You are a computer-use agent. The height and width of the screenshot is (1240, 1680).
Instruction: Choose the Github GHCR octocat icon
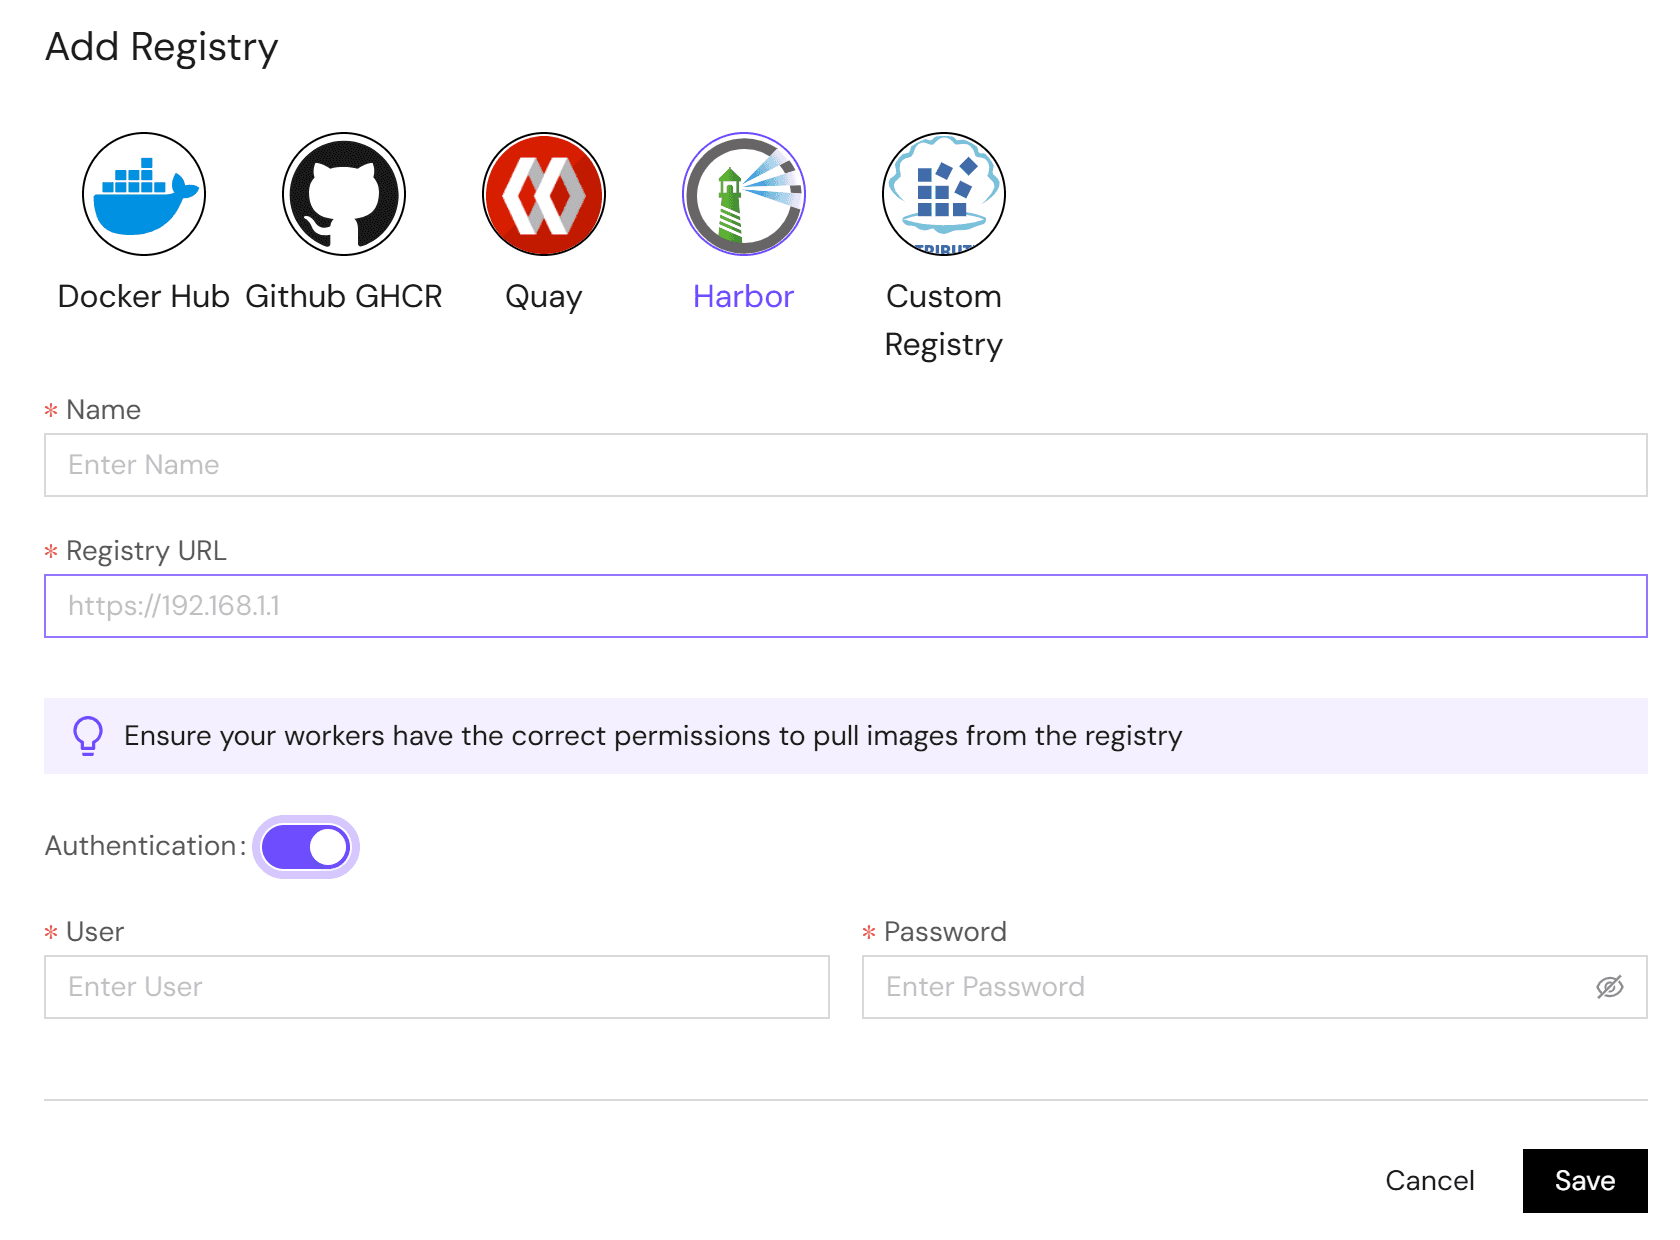tap(344, 194)
